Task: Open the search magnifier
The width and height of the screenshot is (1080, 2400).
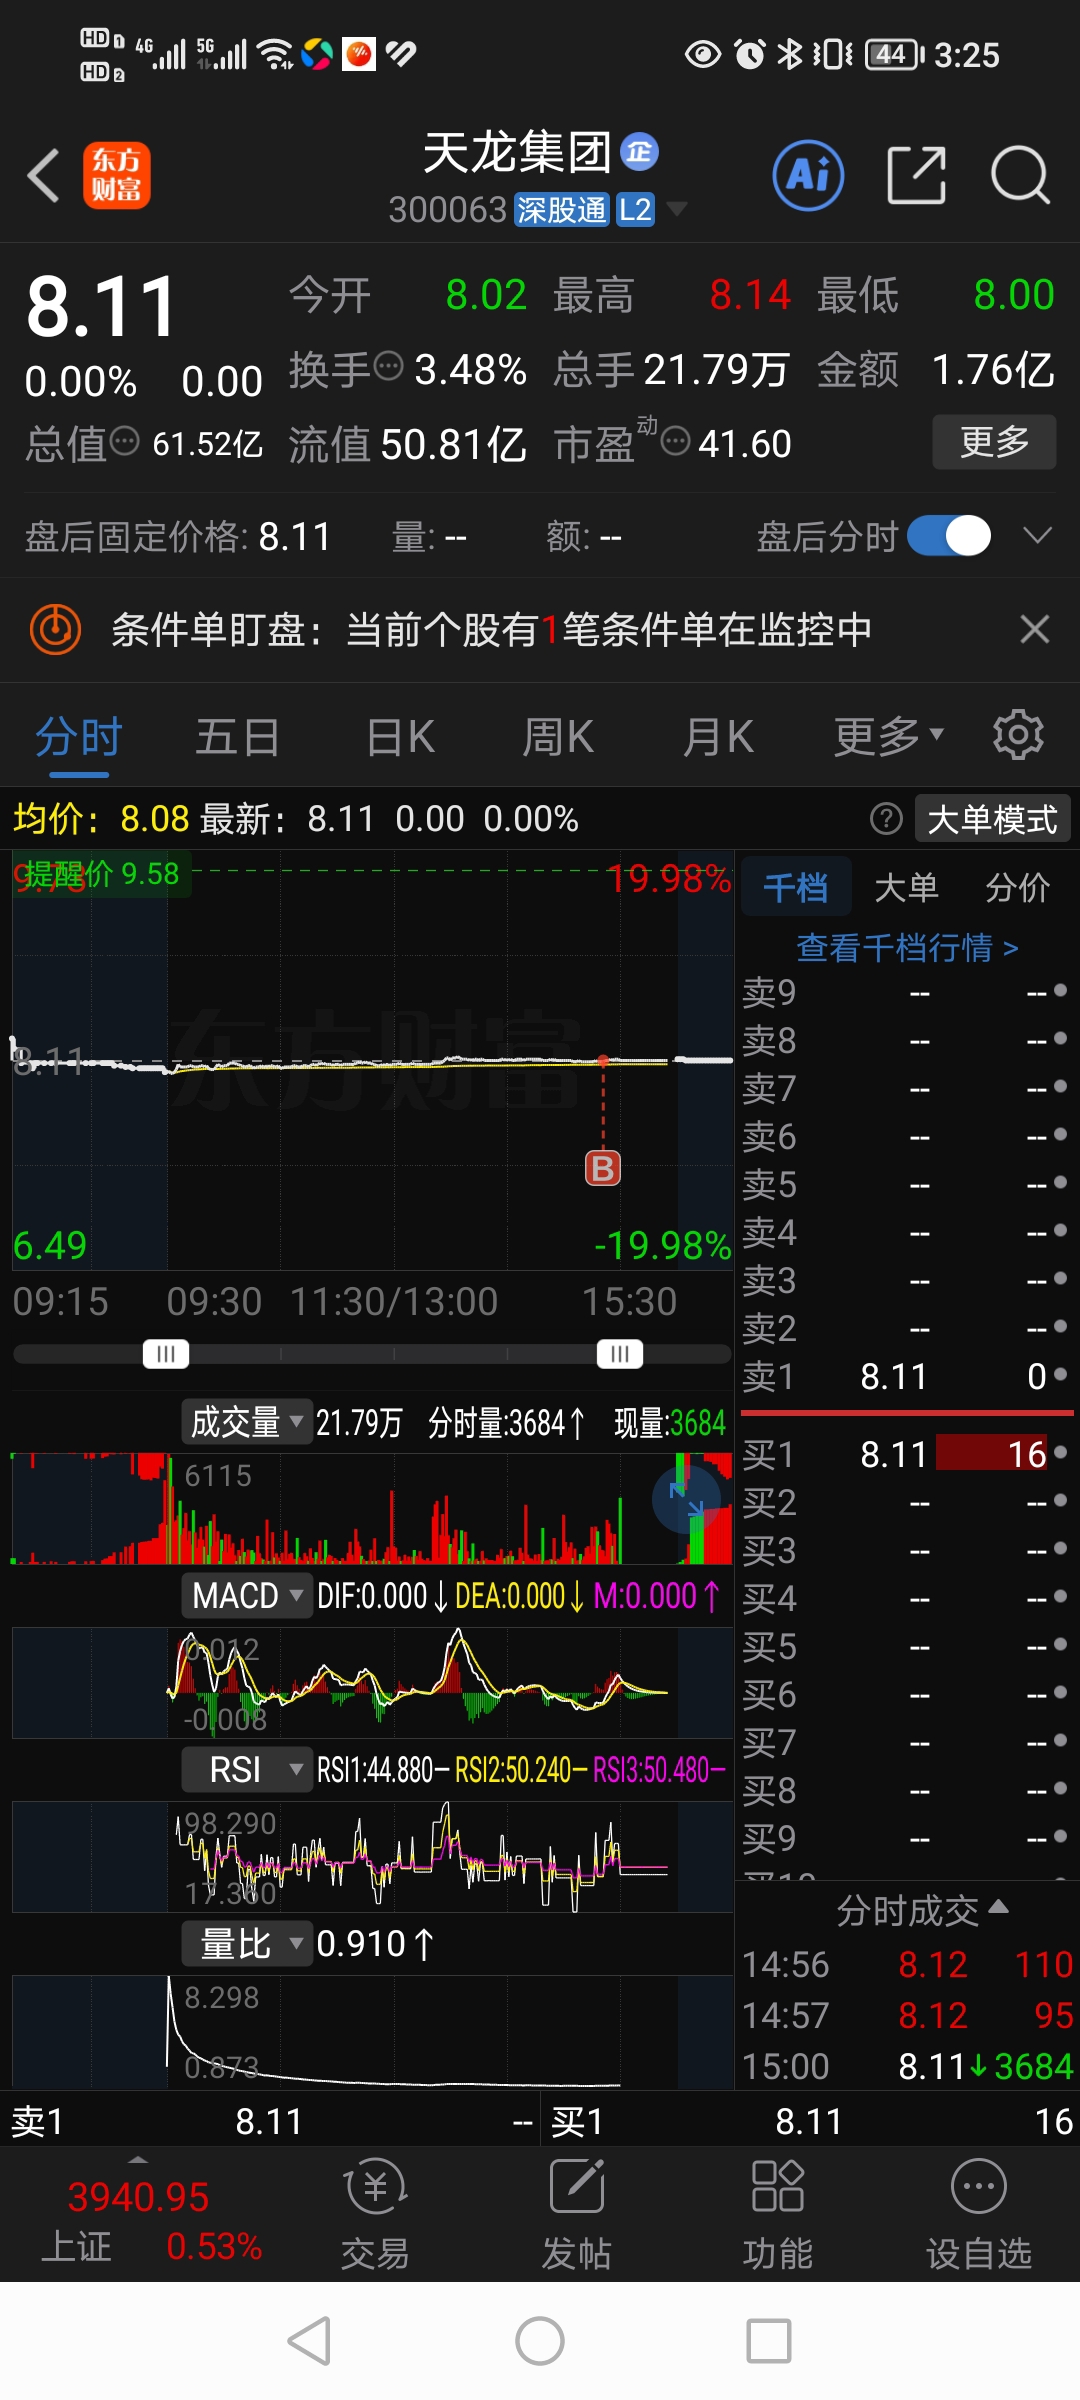Action: point(1020,175)
